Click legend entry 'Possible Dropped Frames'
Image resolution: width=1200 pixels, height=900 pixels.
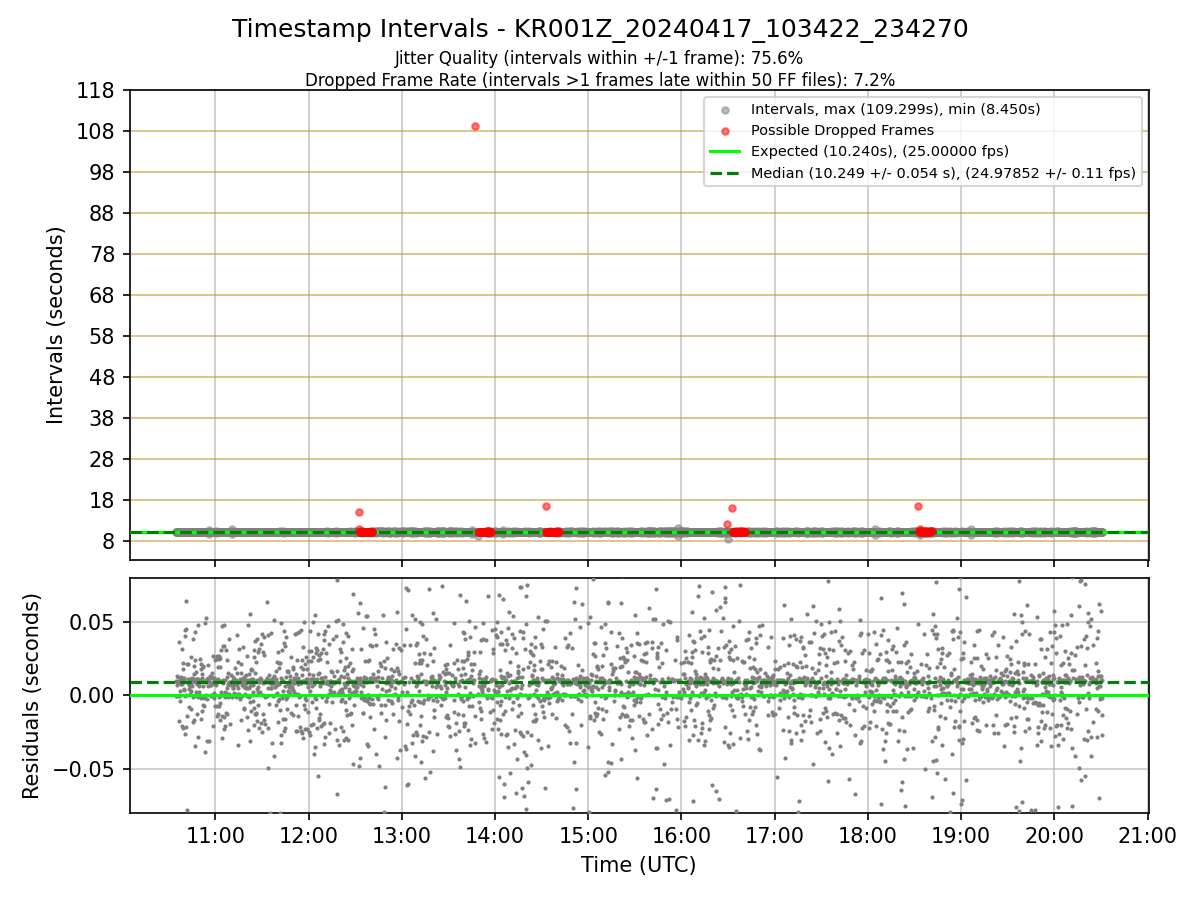coord(842,130)
